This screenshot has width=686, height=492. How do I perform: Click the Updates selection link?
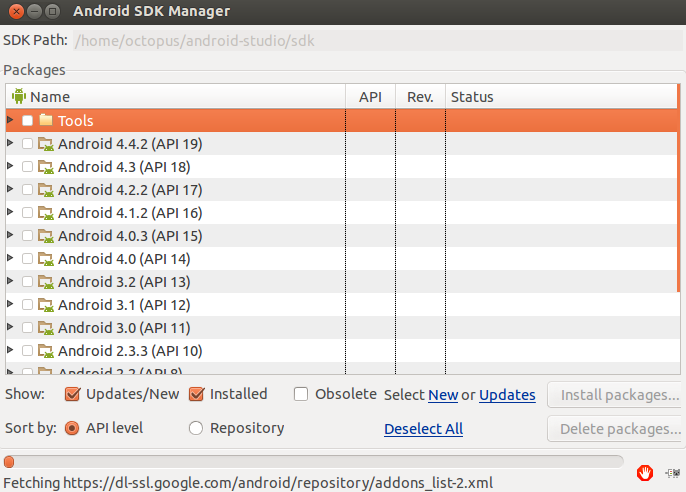pyautogui.click(x=507, y=395)
